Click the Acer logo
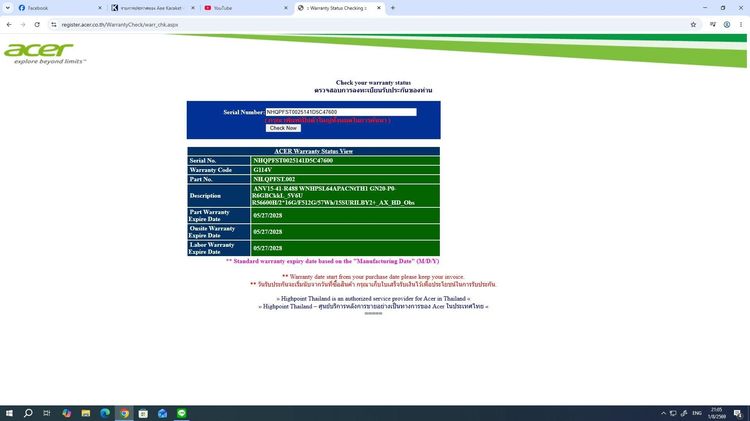 click(x=45, y=53)
